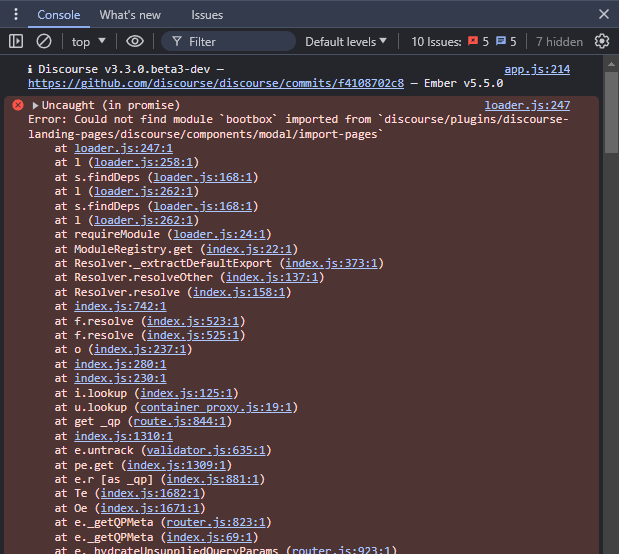Open validator.js:635:1 e.untrack link
The width and height of the screenshot is (619, 554).
[206, 450]
